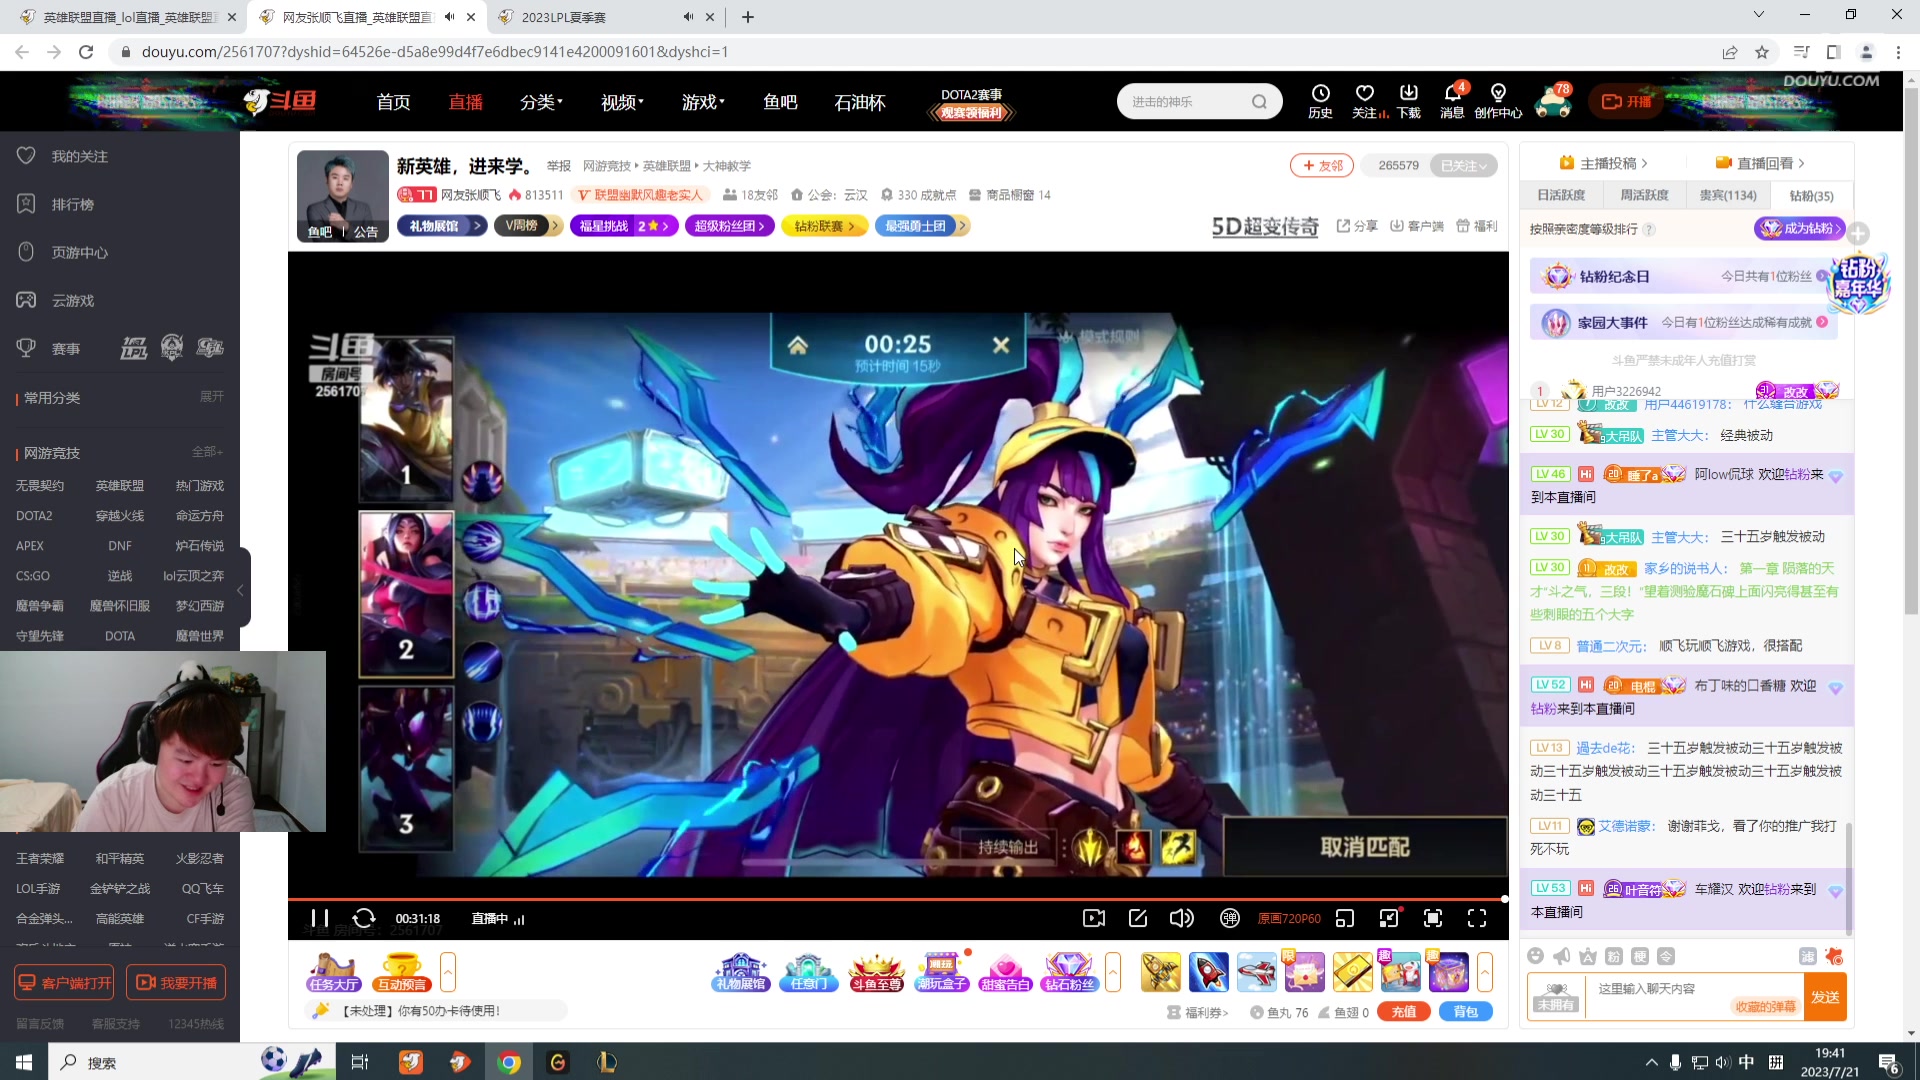
Task: Open the 首页 home tab
Action: pyautogui.click(x=393, y=102)
